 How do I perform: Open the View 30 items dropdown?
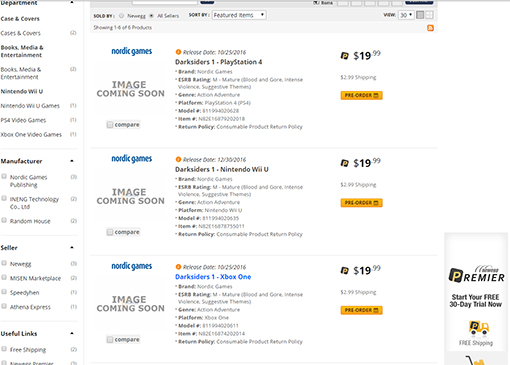click(x=406, y=15)
